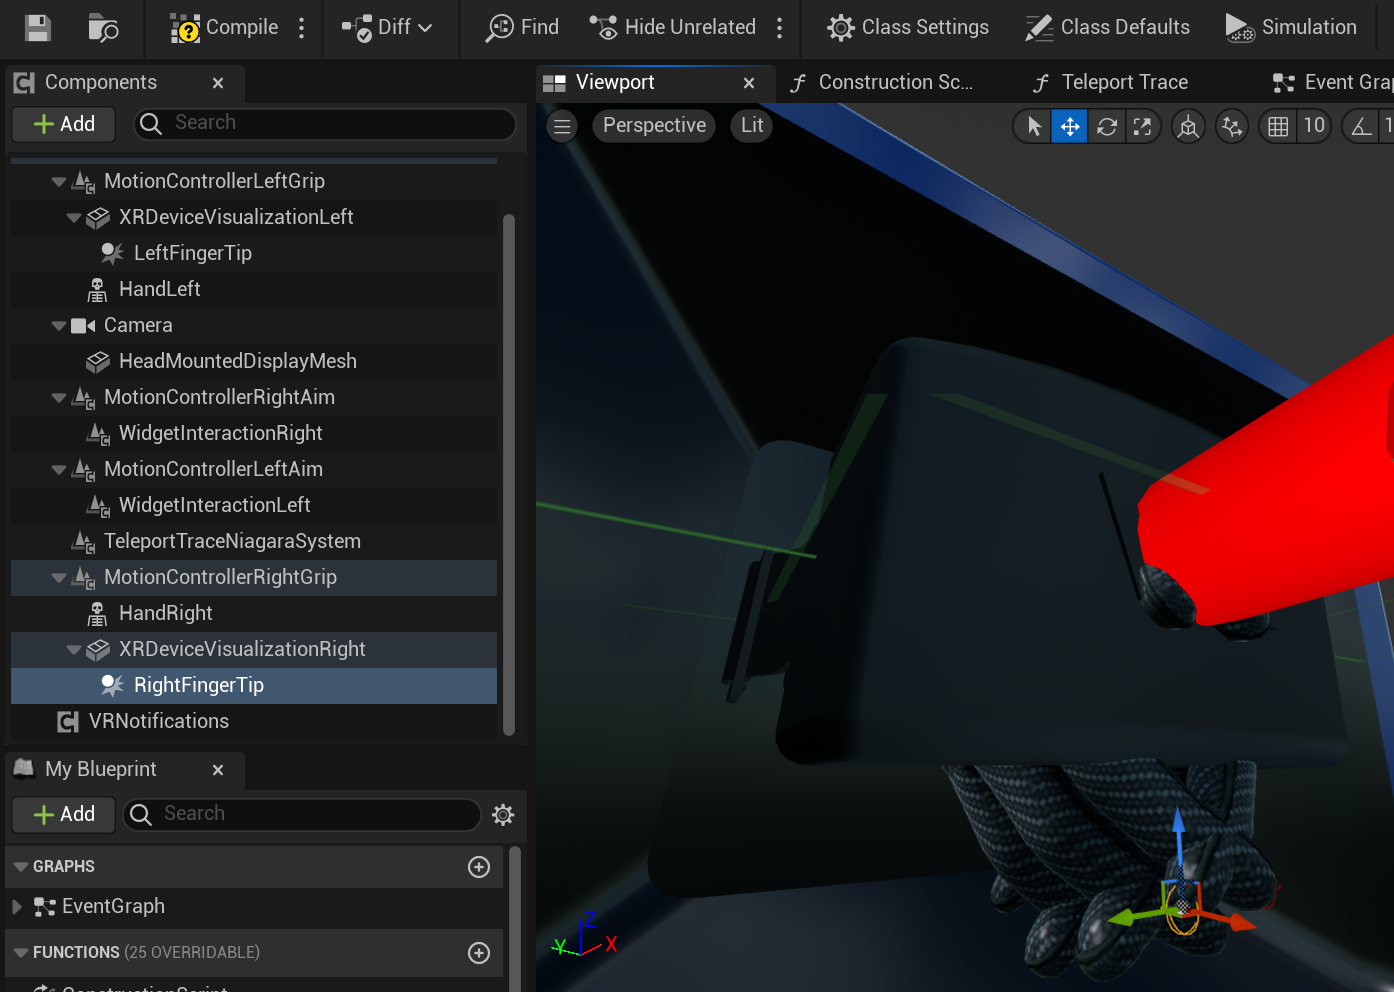Close the Viewport tab
The width and height of the screenshot is (1394, 992).
(x=749, y=83)
